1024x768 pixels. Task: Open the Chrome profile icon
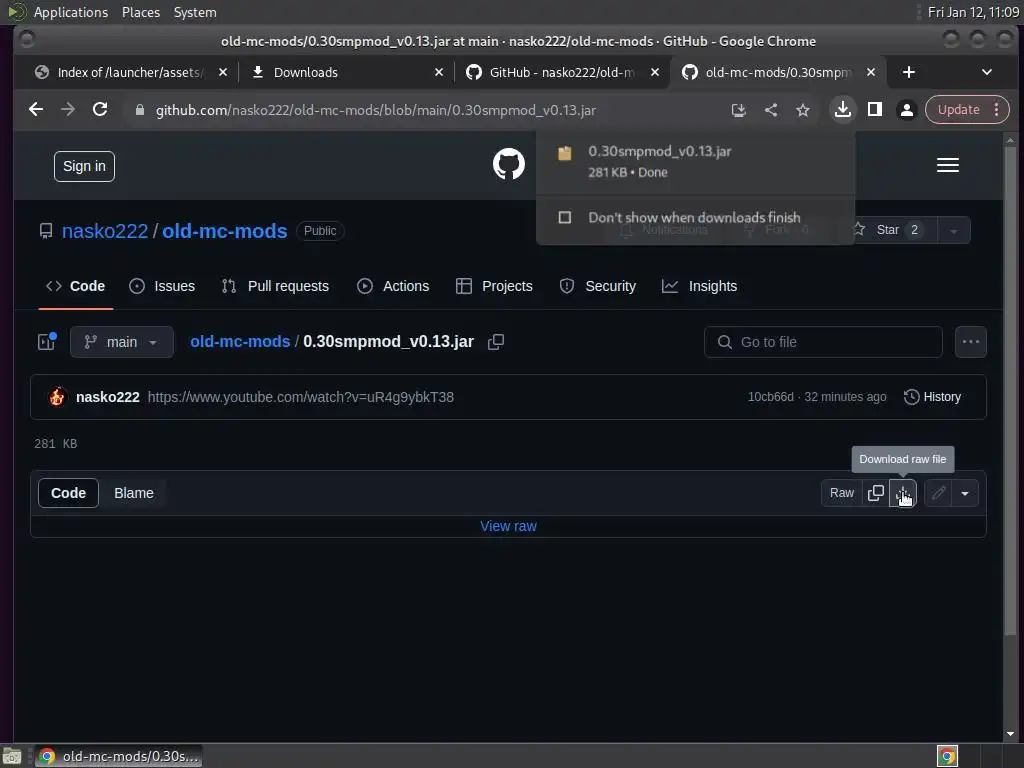(907, 110)
